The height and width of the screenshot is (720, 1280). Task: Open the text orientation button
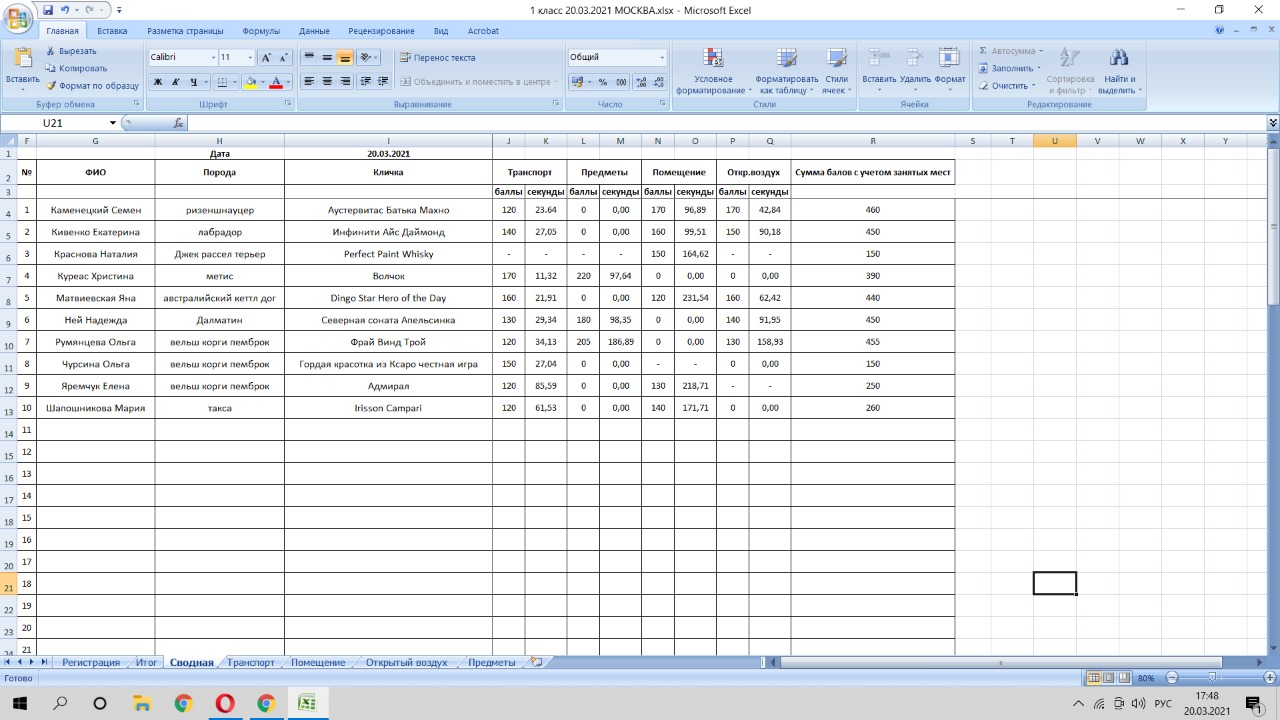[367, 58]
